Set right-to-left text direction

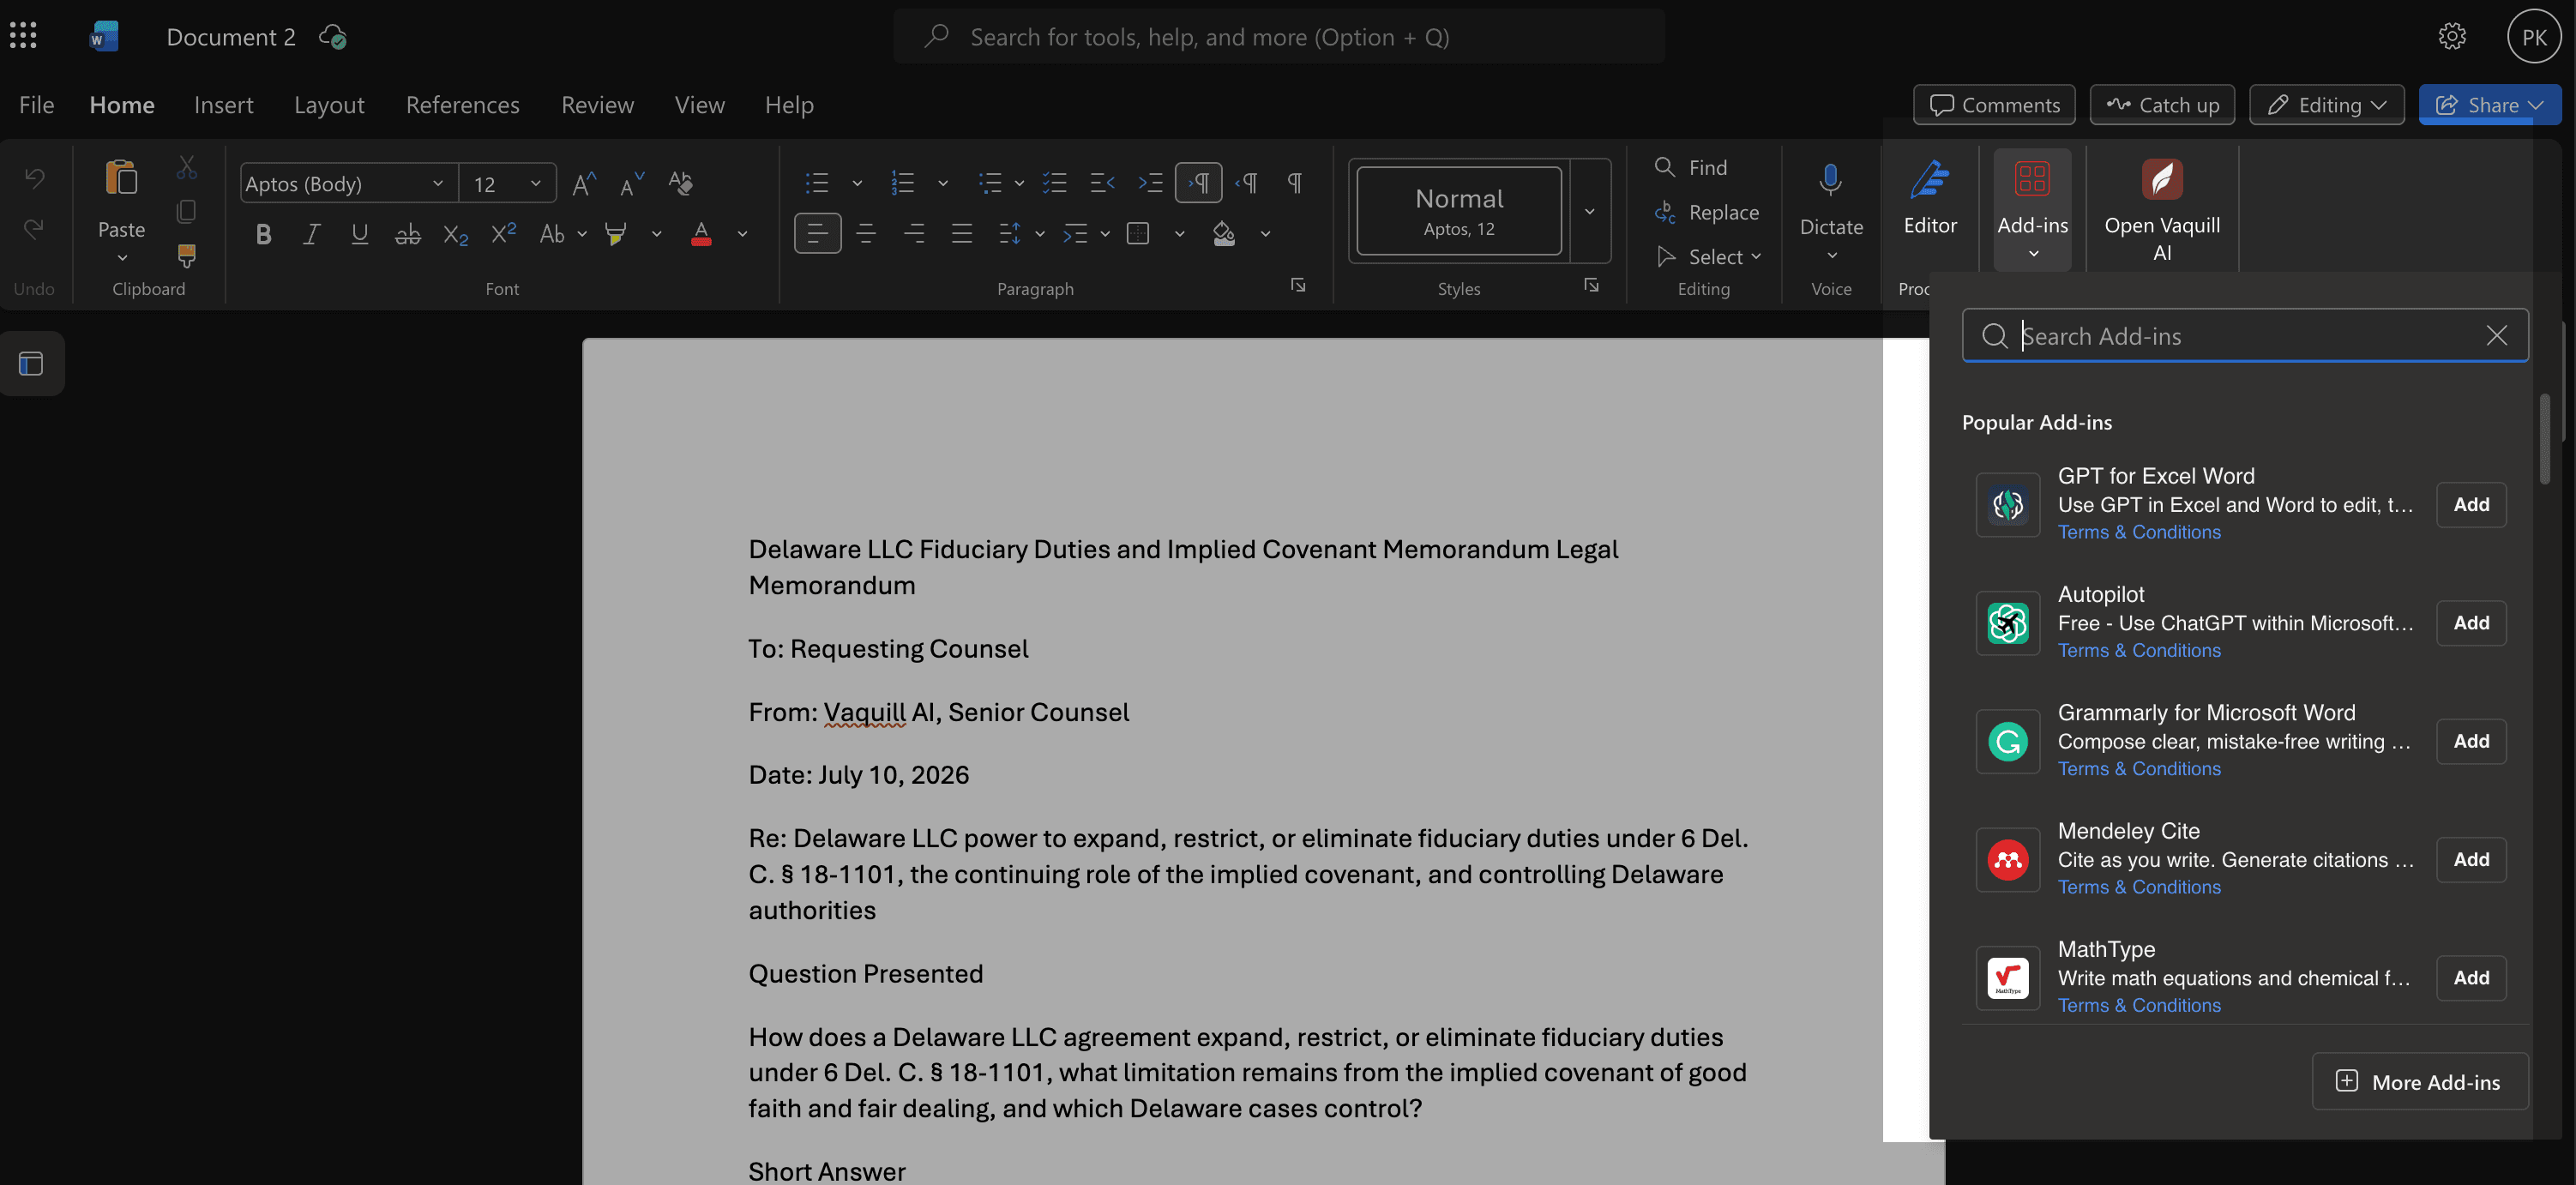click(1247, 183)
